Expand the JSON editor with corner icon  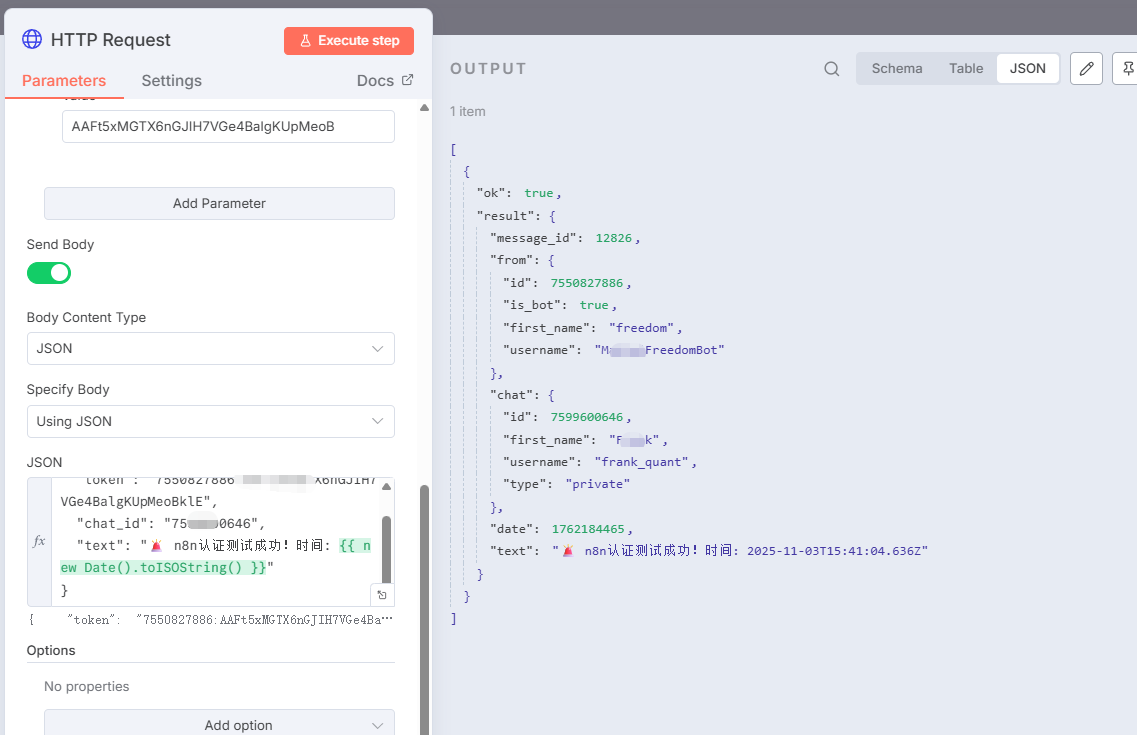(381, 595)
